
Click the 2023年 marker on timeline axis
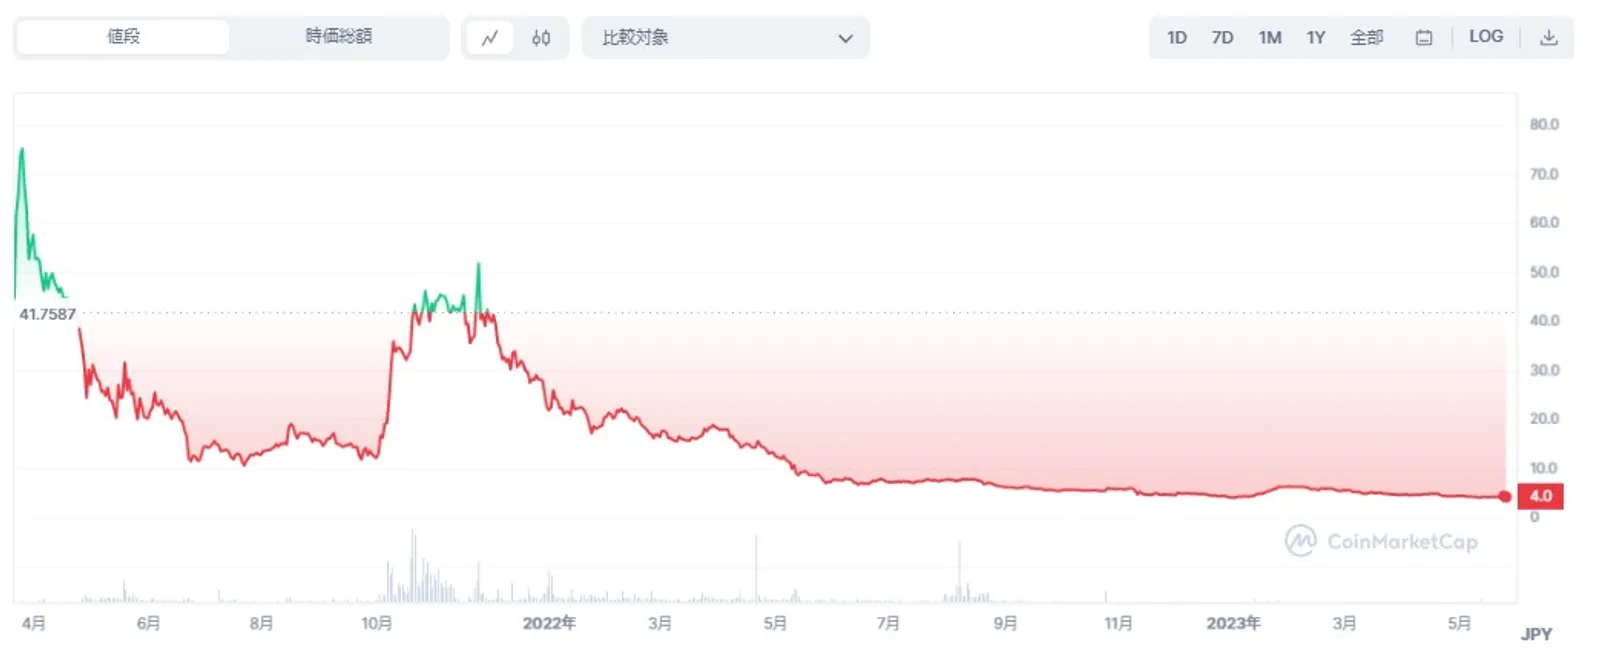[x=1233, y=623]
